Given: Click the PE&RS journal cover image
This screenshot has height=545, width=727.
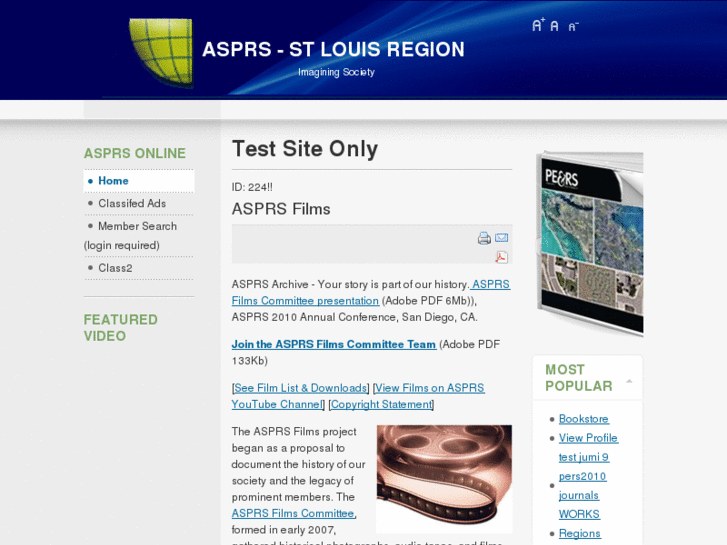Looking at the screenshot, I should [x=590, y=244].
